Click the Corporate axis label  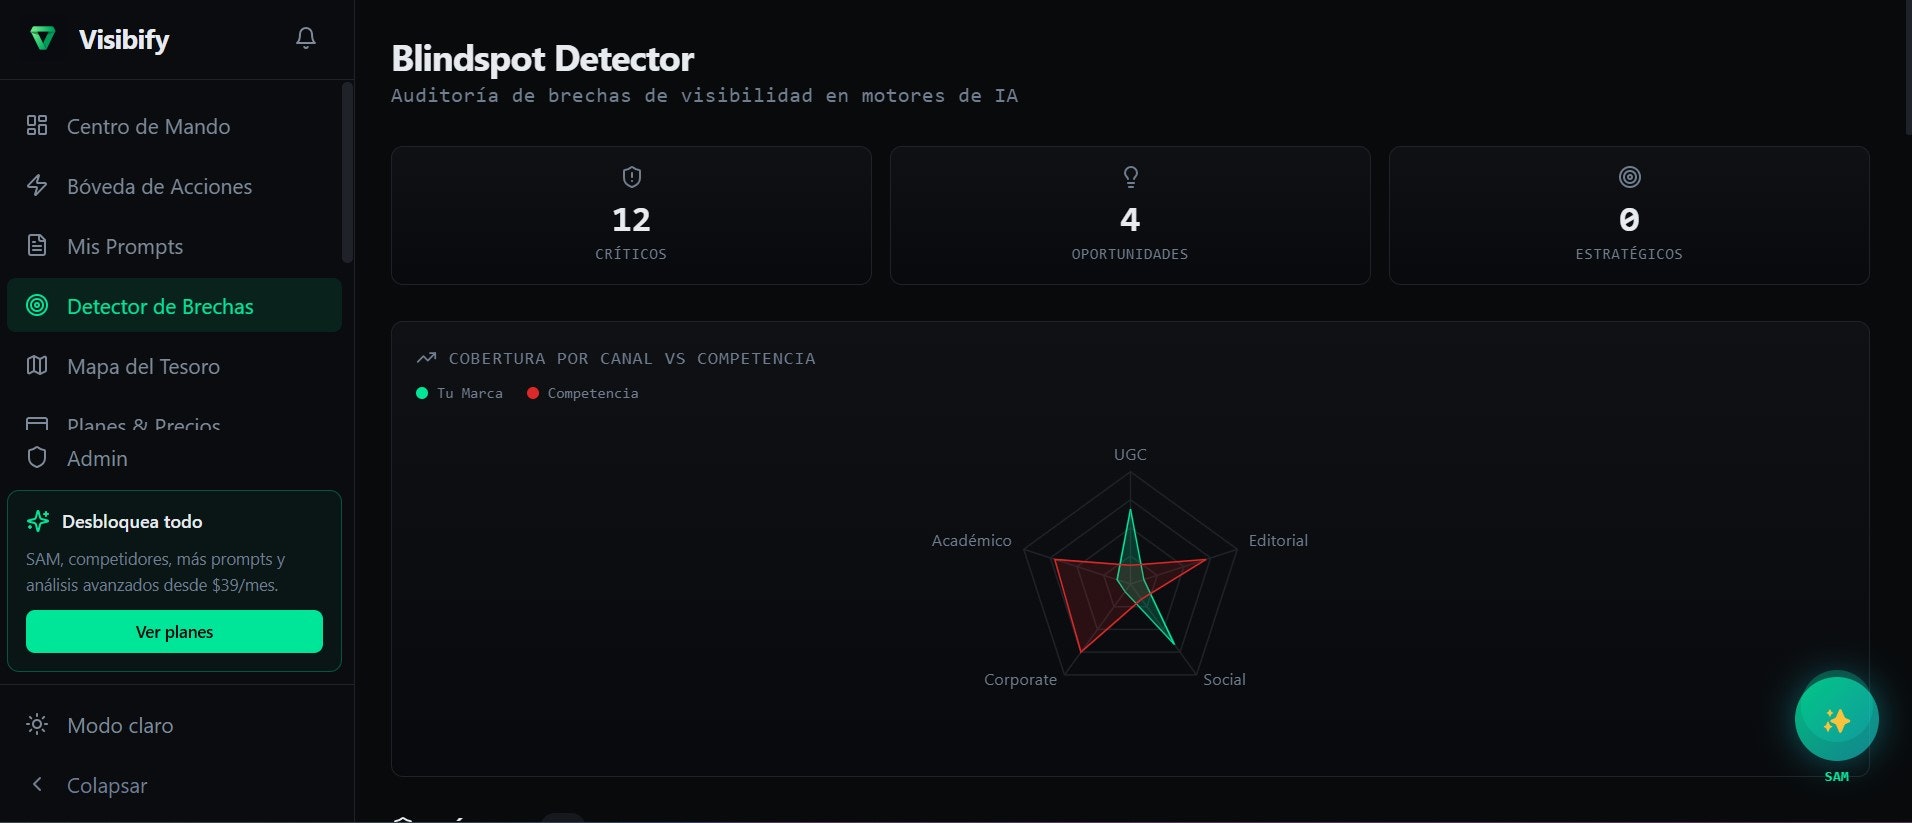1020,679
